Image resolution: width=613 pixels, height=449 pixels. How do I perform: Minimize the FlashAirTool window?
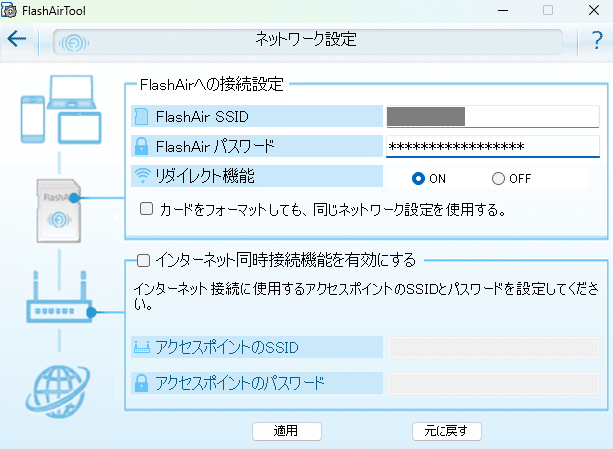point(503,11)
